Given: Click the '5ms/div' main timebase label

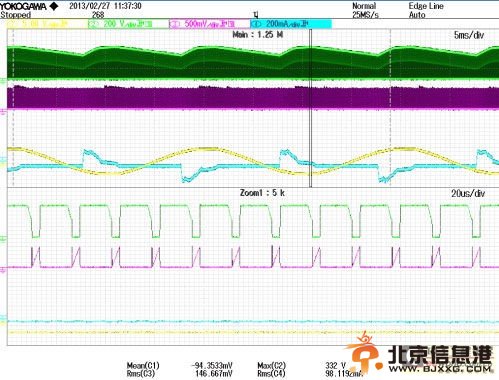Looking at the screenshot, I should pyautogui.click(x=469, y=35).
